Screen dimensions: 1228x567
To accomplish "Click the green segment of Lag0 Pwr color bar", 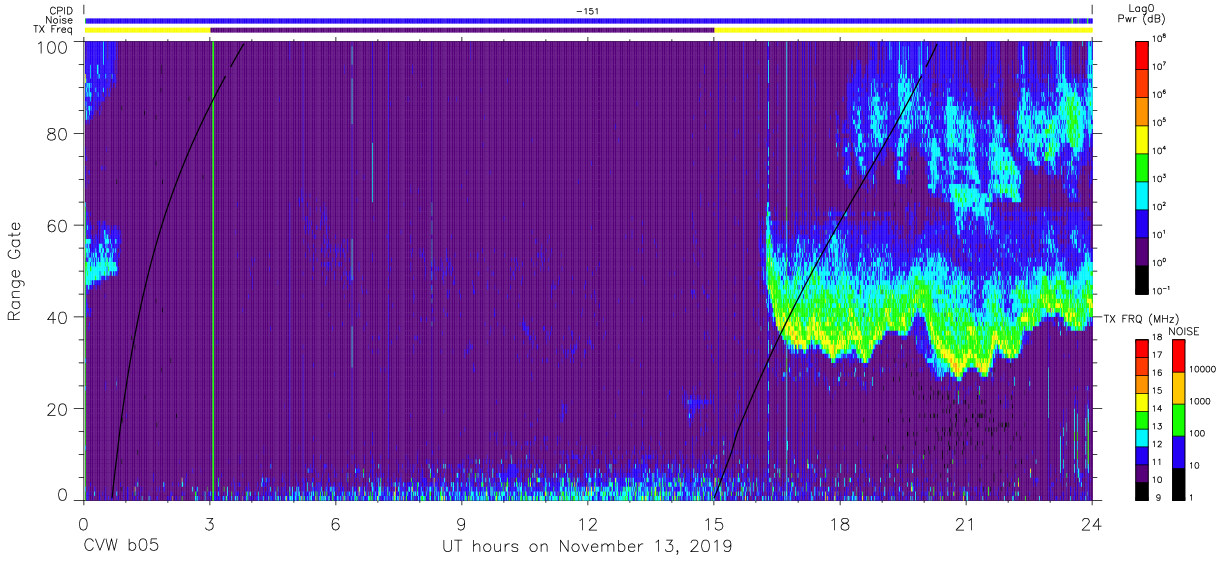I will pyautogui.click(x=1141, y=166).
